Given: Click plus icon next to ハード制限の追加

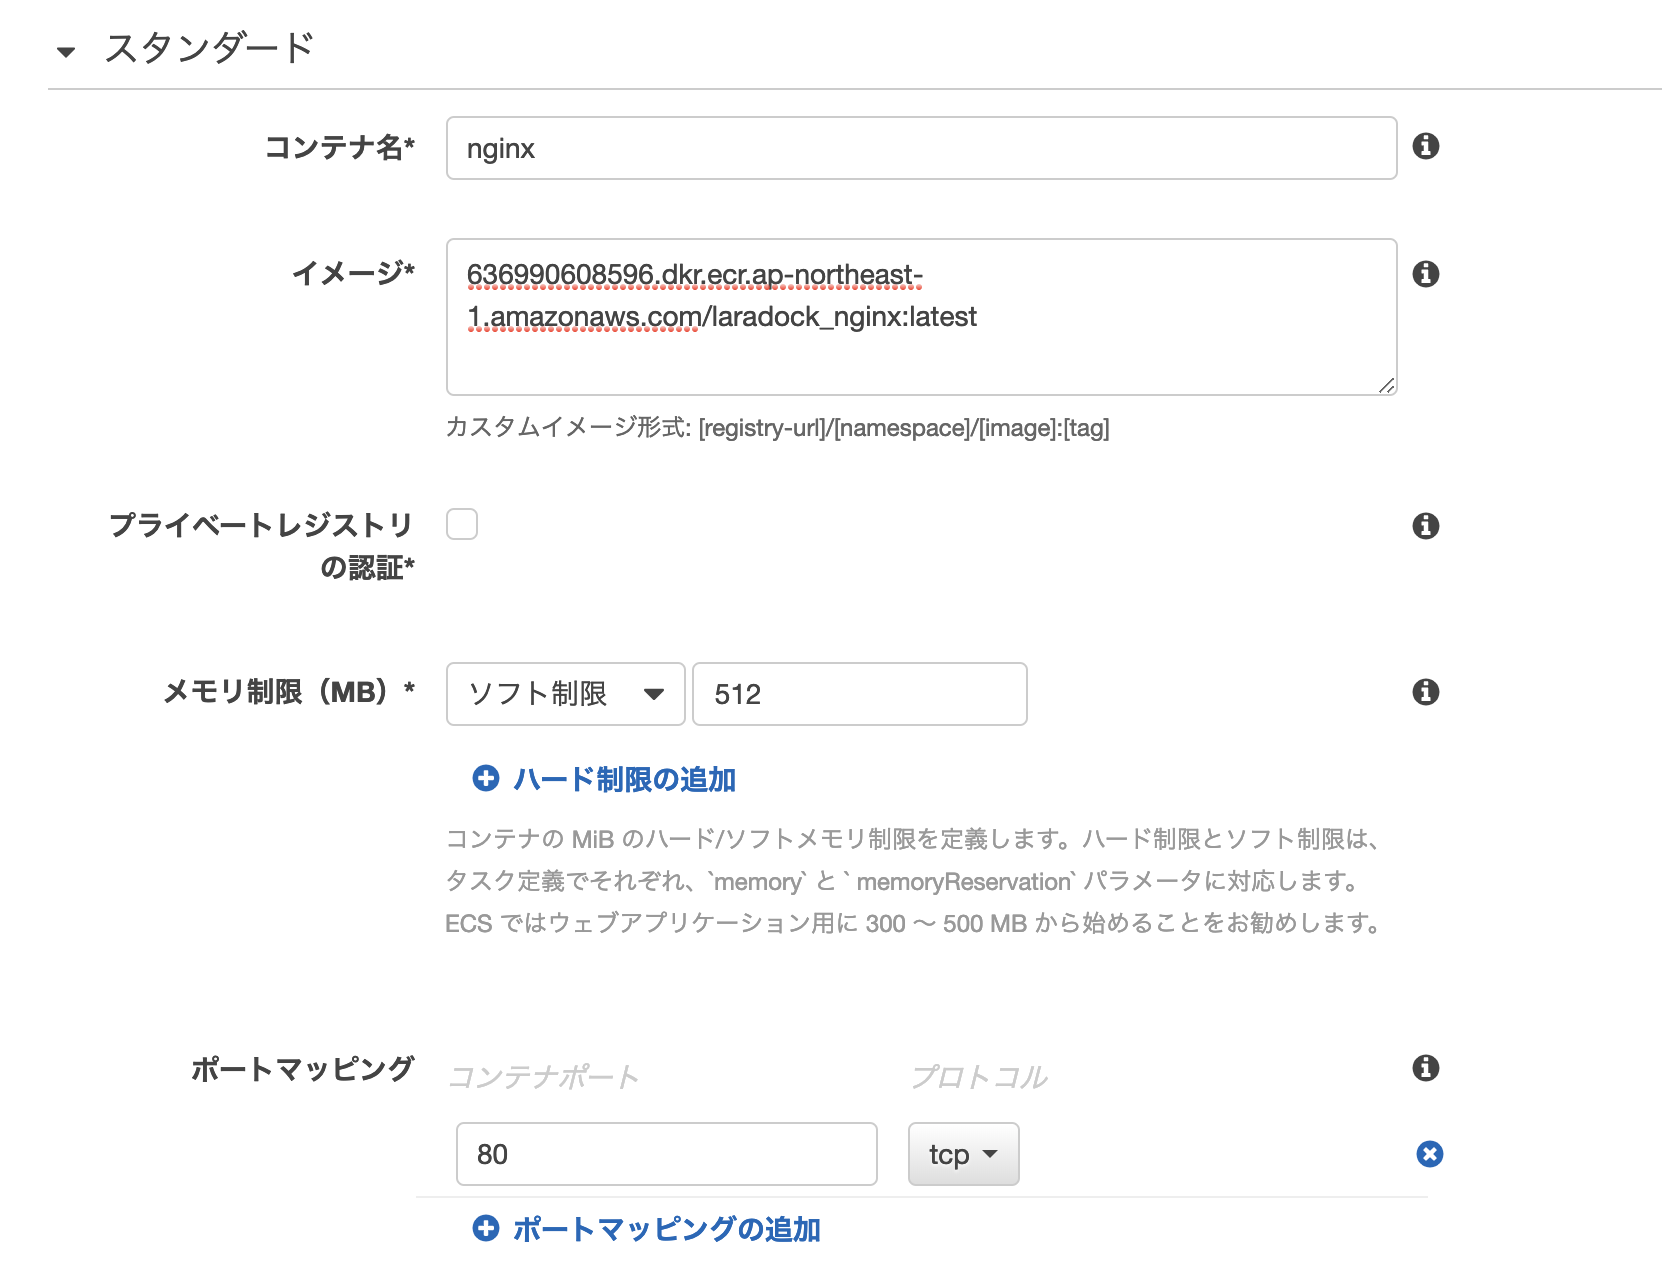Looking at the screenshot, I should pyautogui.click(x=486, y=779).
